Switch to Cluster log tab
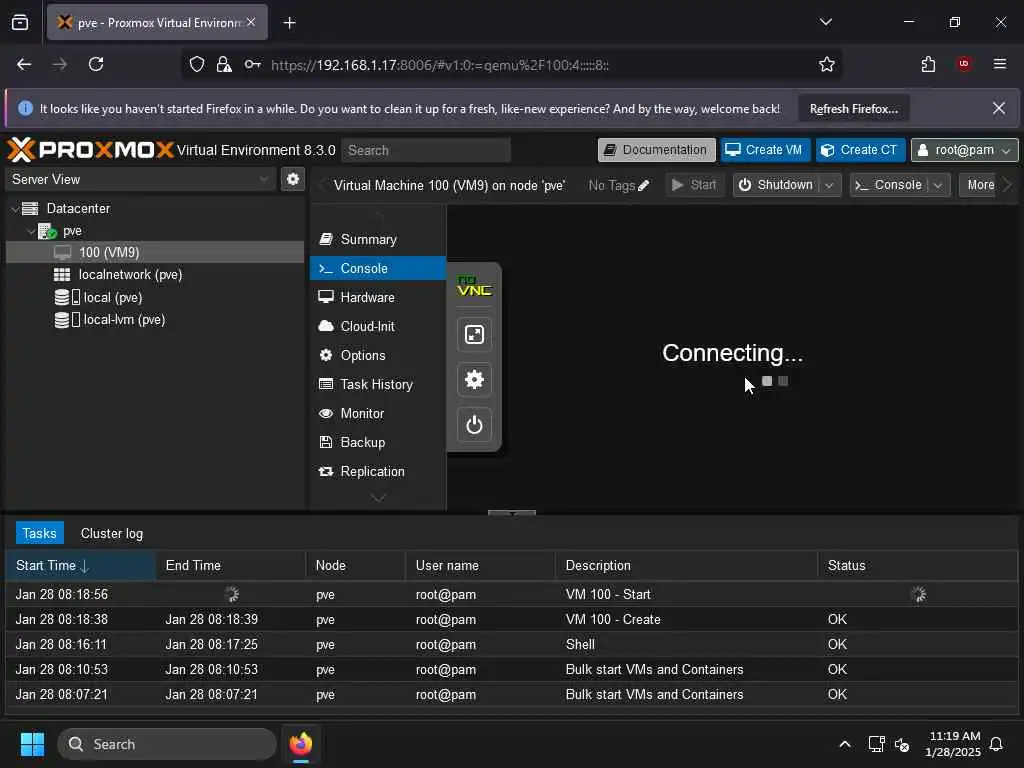The height and width of the screenshot is (768, 1024). 112,534
